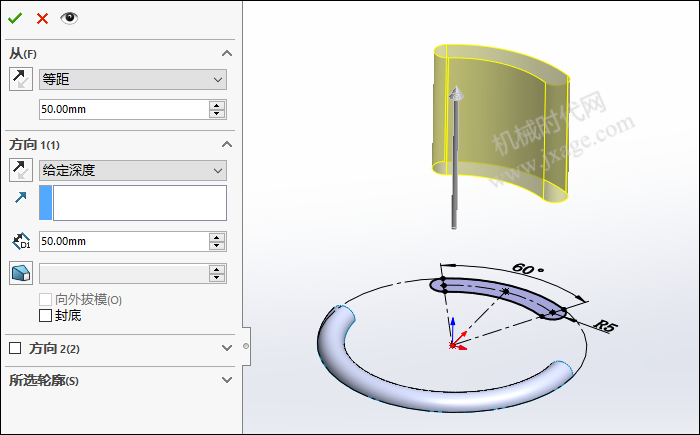Collapse the 从(F) section
Image resolution: width=700 pixels, height=435 pixels.
(227, 54)
